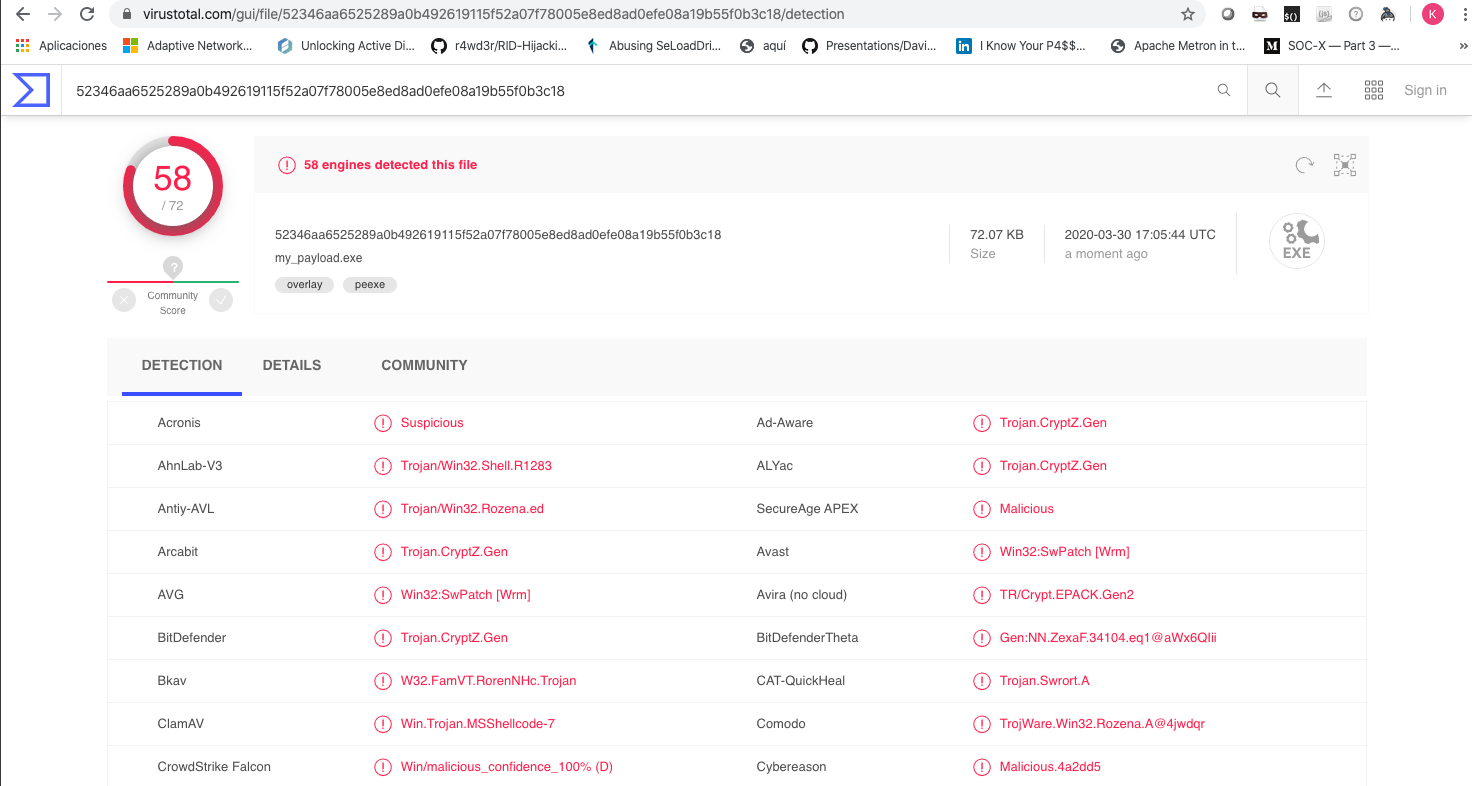Vote malicious with community X button
This screenshot has height=786, width=1472.
pyautogui.click(x=124, y=300)
